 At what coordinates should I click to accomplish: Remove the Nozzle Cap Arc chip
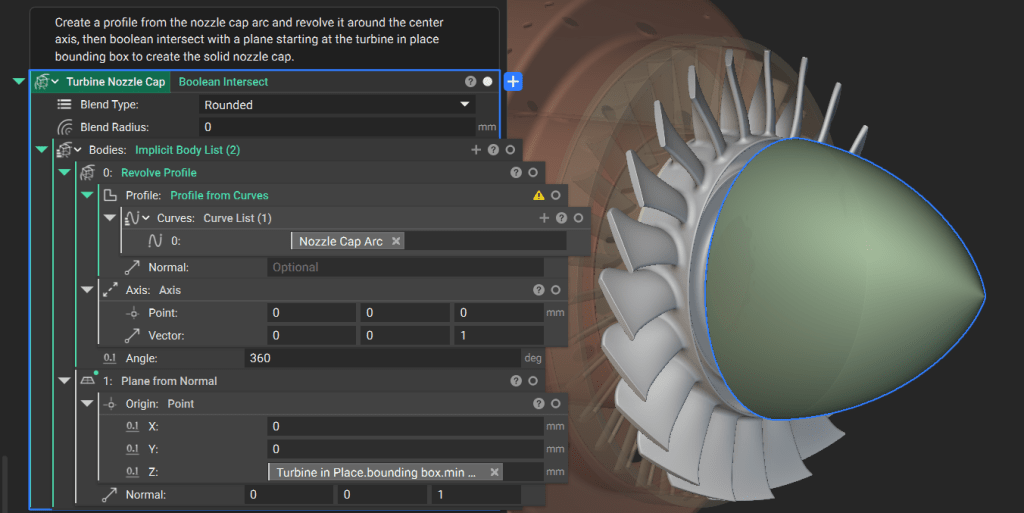pyautogui.click(x=396, y=241)
